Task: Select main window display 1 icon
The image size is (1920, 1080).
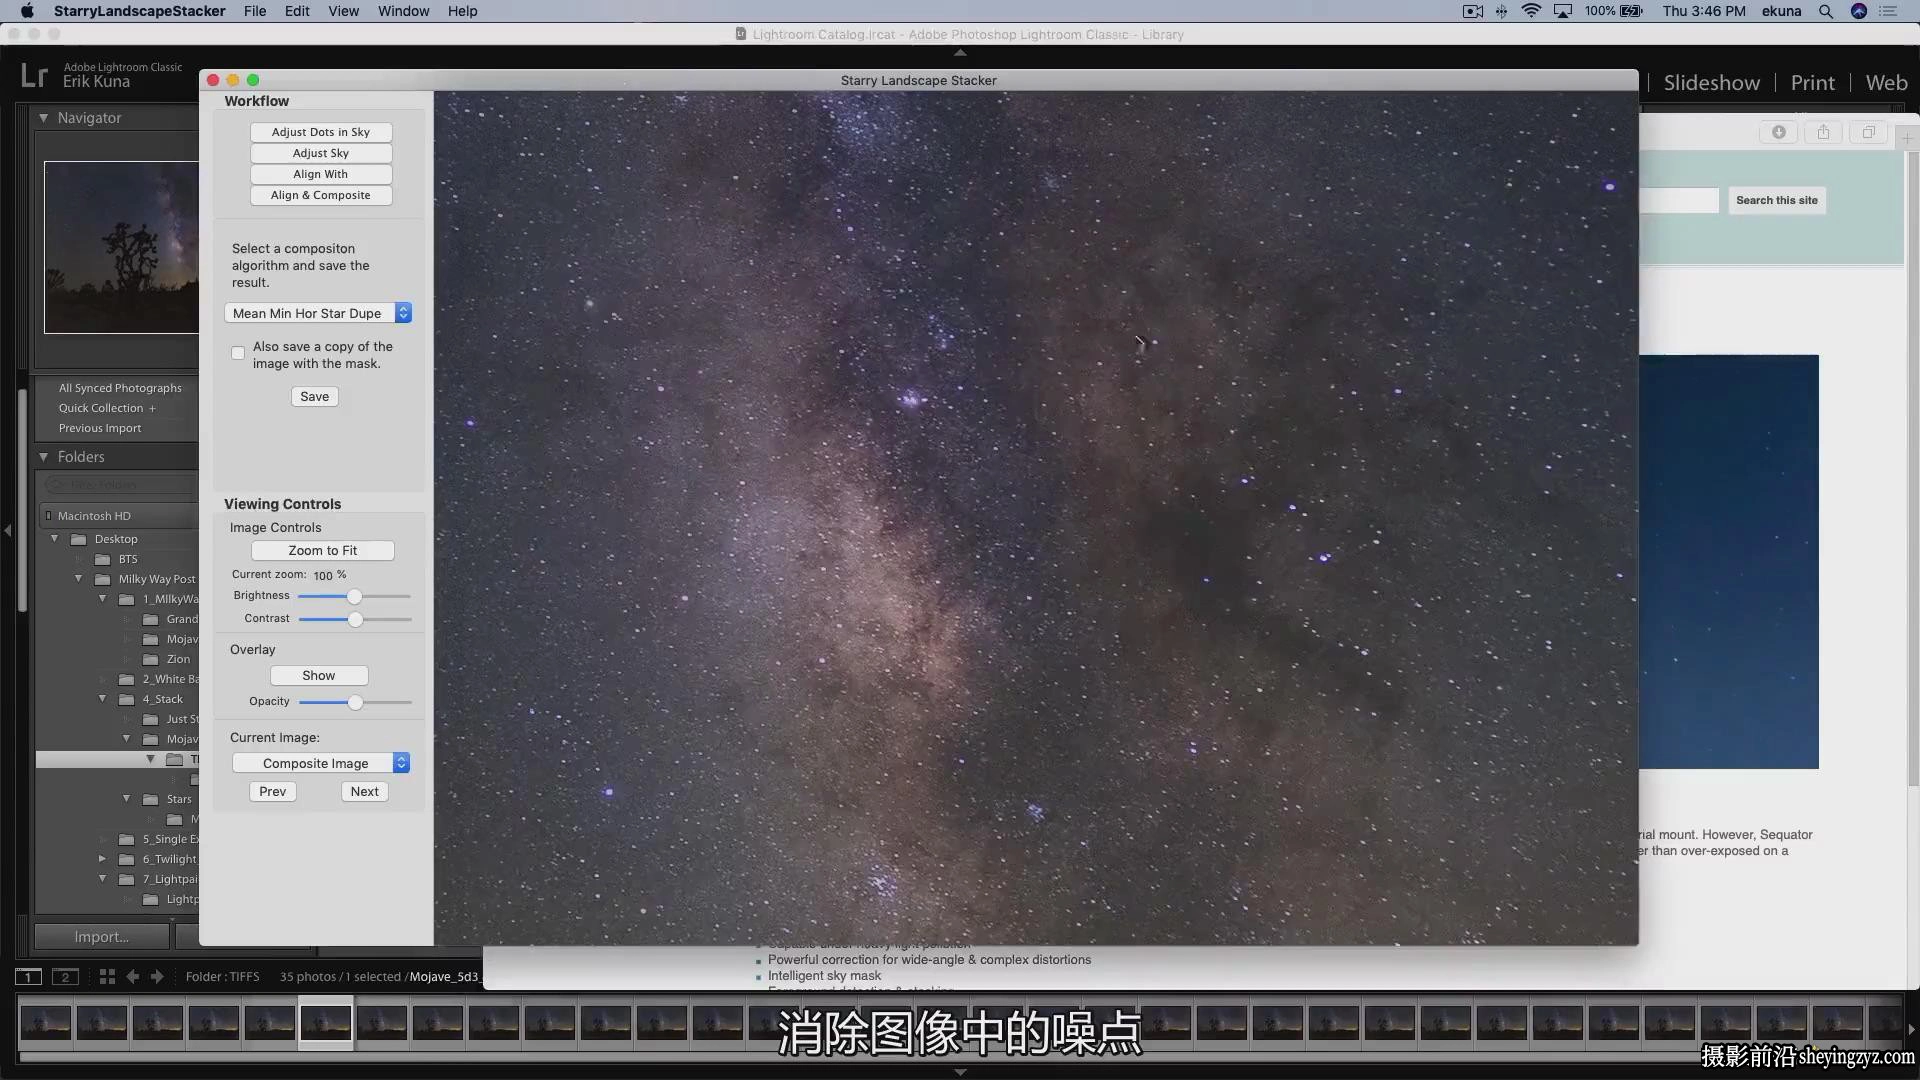Action: click(x=28, y=977)
